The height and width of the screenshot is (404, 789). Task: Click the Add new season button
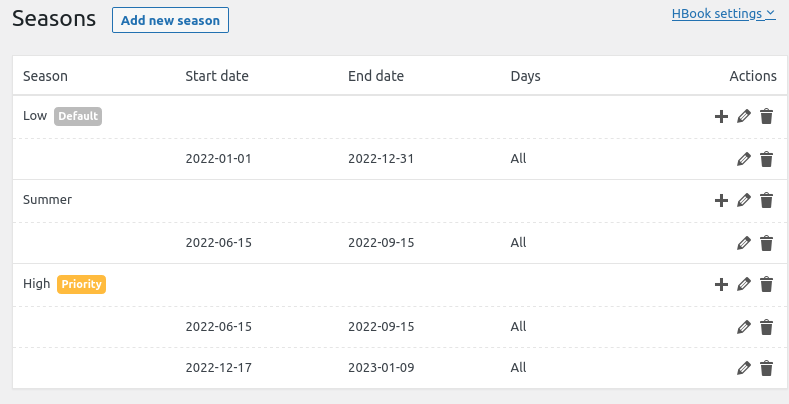[x=170, y=20]
